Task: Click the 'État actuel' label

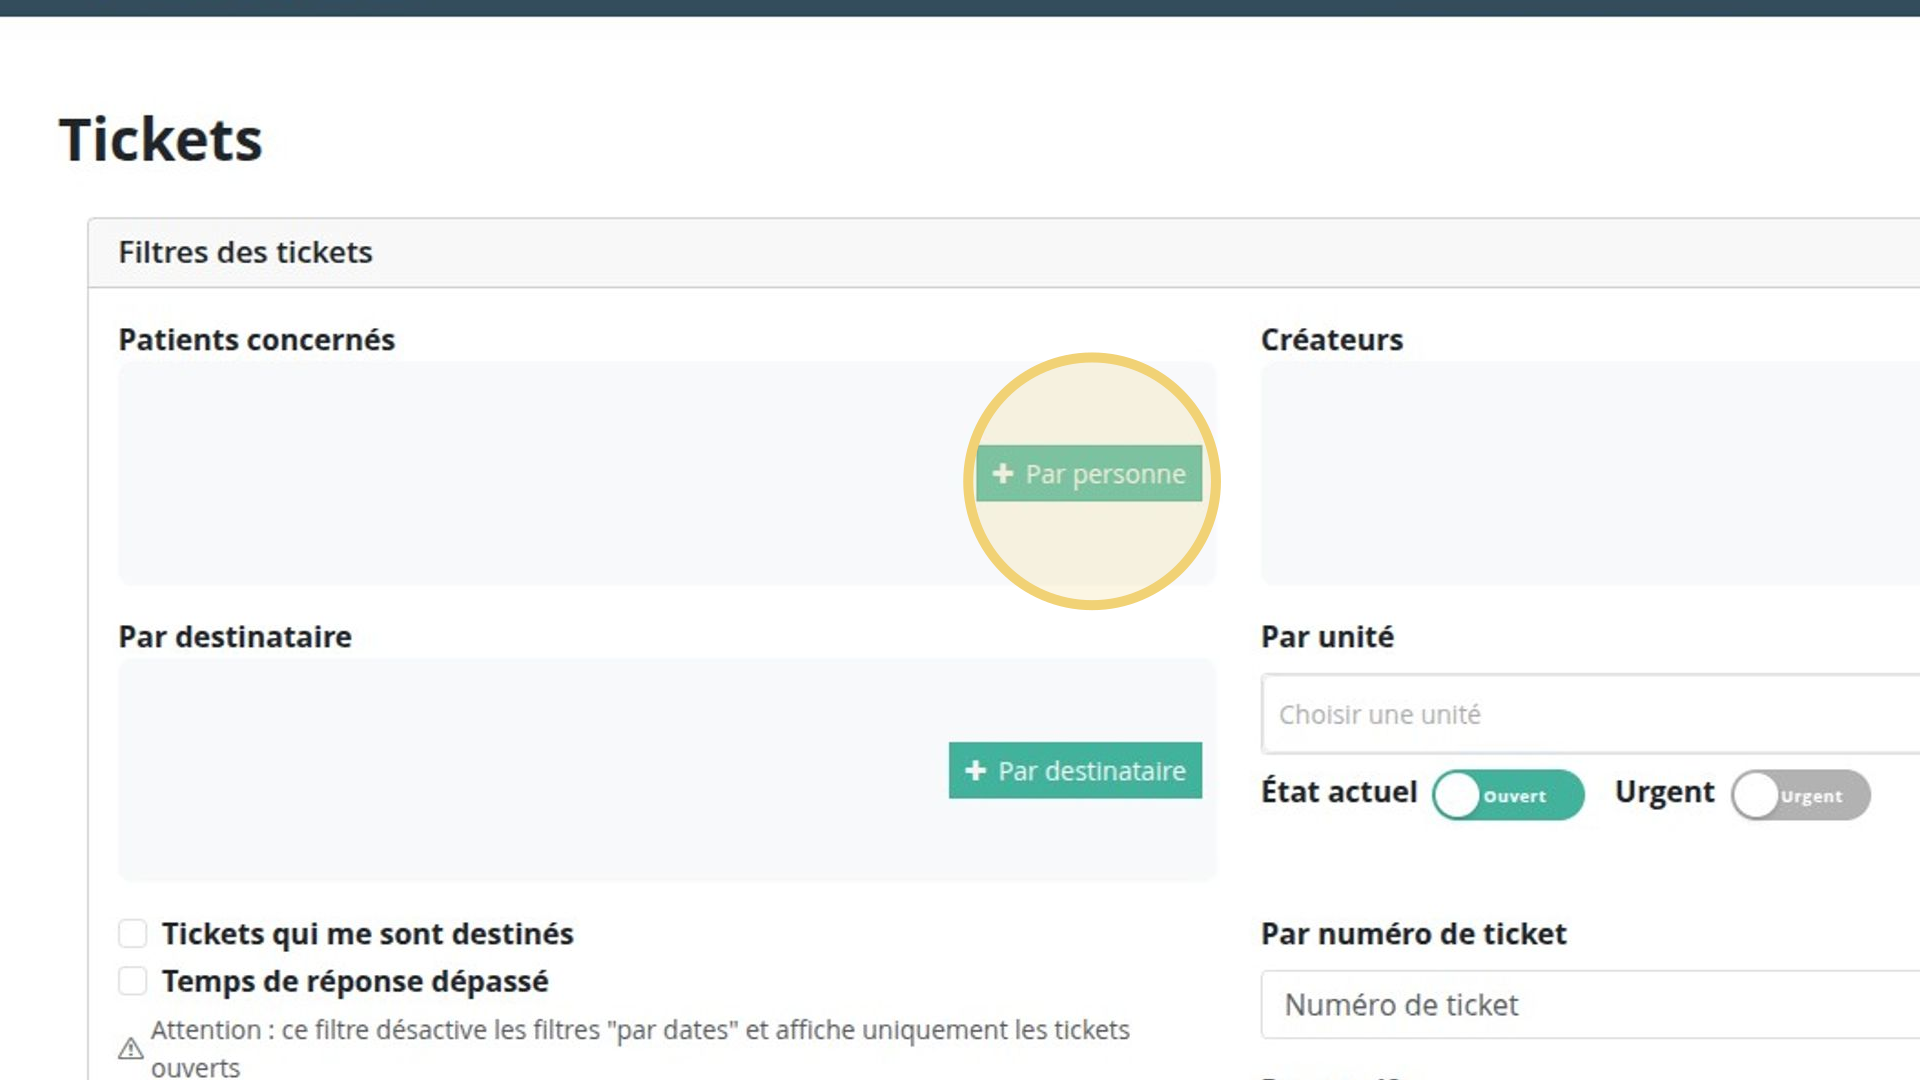Action: tap(1339, 791)
